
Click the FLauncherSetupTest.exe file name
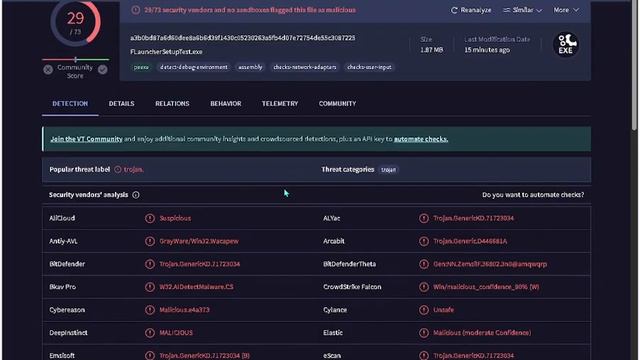click(166, 52)
